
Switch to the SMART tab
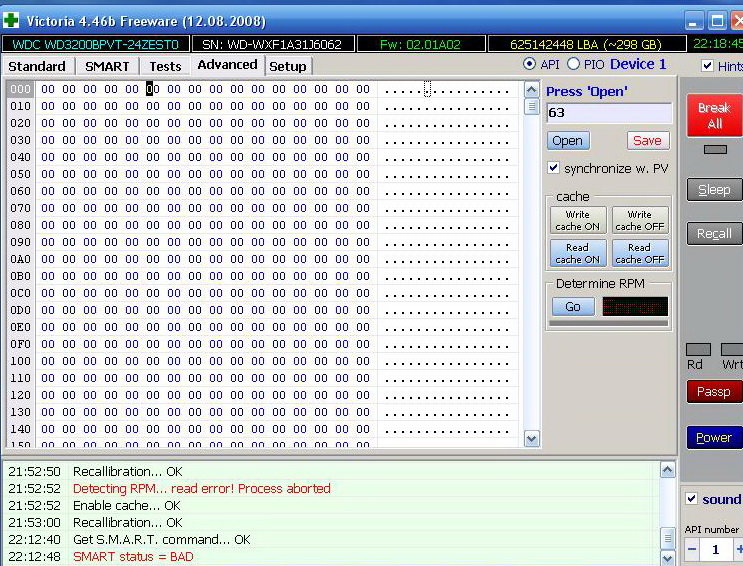click(x=106, y=66)
